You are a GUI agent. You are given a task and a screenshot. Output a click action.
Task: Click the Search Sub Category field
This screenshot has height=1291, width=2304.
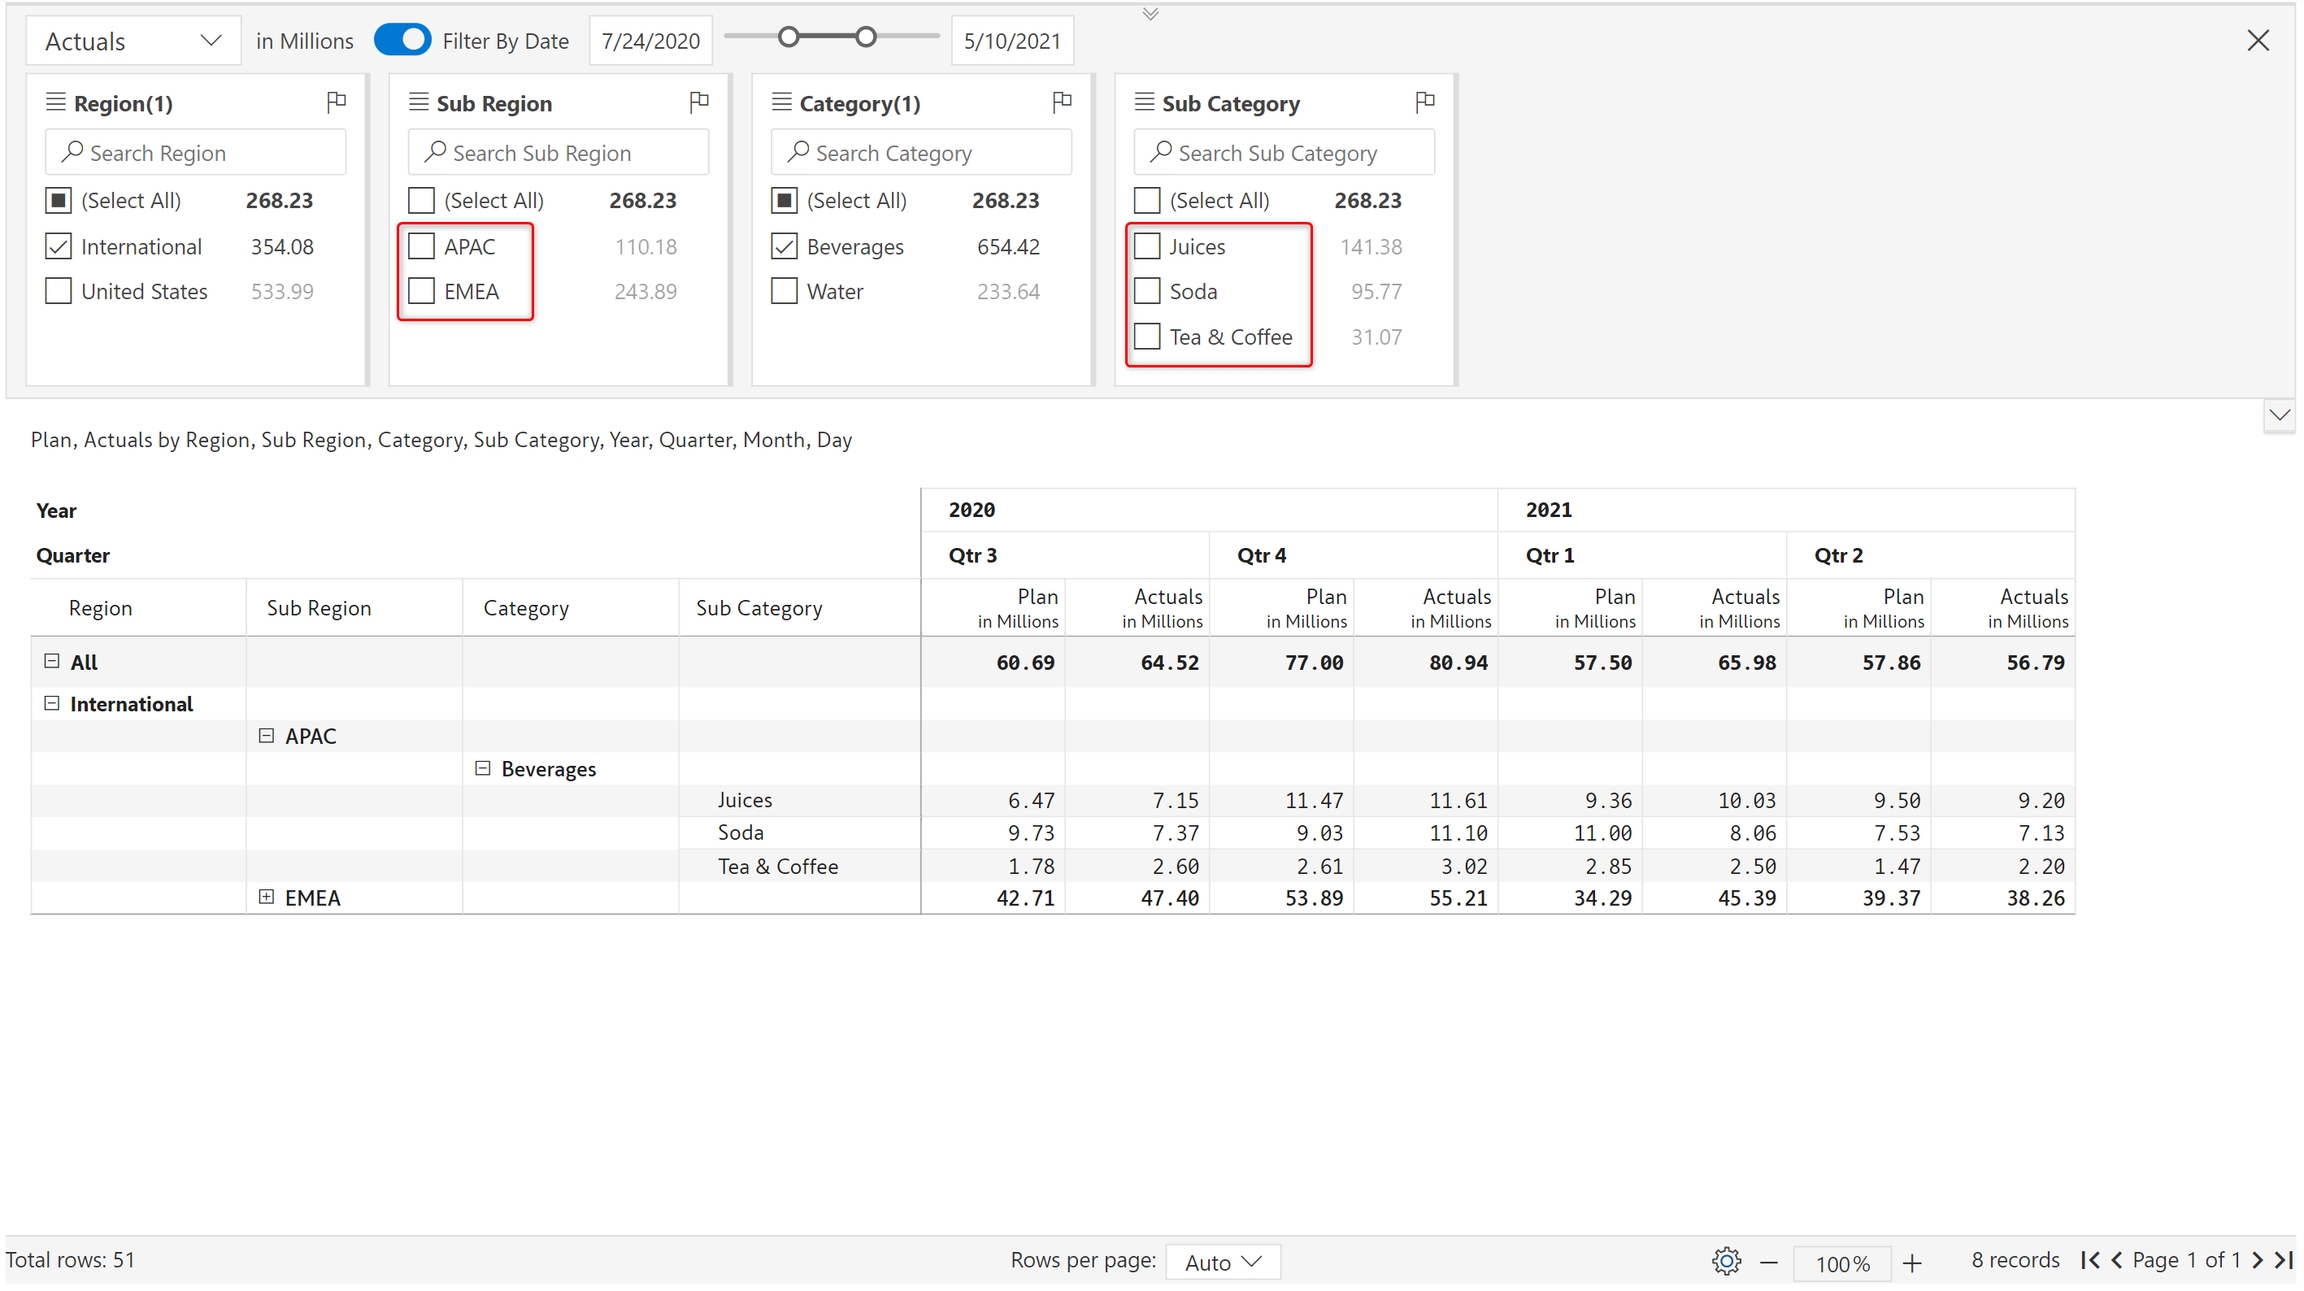pyautogui.click(x=1284, y=152)
